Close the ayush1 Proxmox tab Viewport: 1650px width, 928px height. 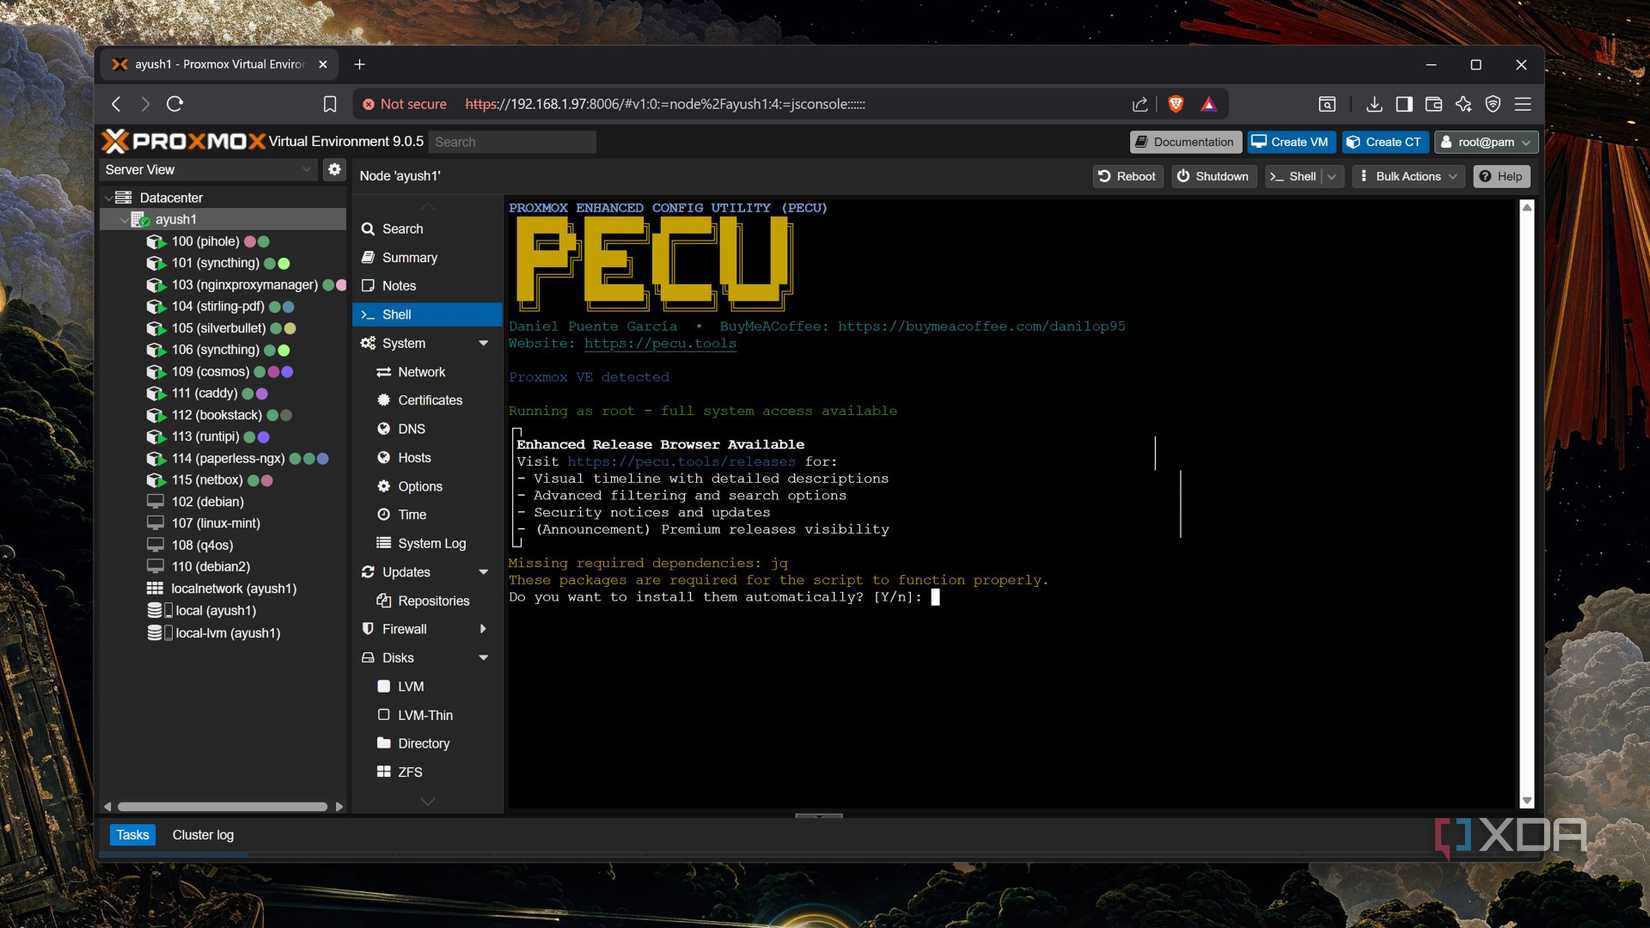point(322,64)
